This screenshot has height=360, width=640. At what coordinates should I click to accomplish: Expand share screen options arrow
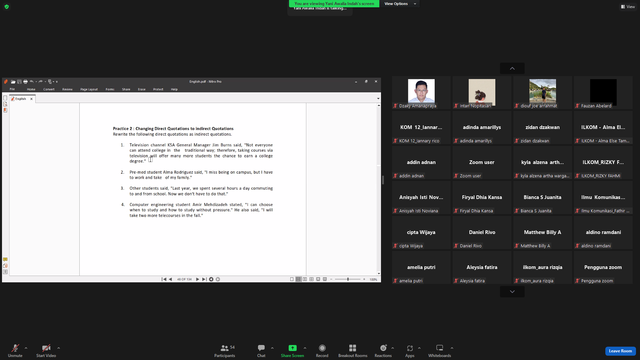305,348
